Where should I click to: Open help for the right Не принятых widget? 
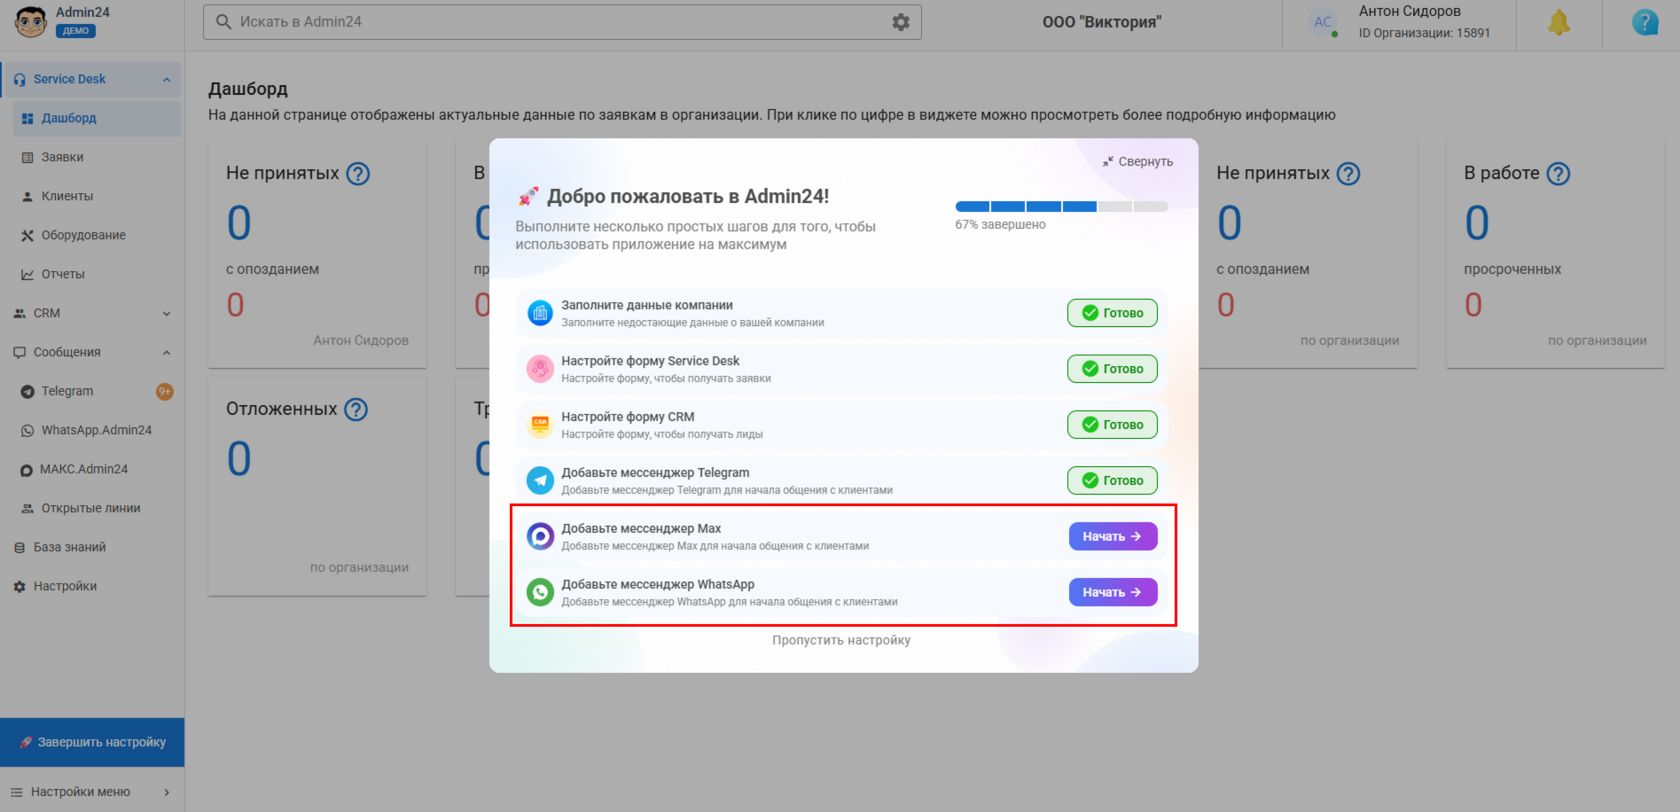coord(1348,173)
